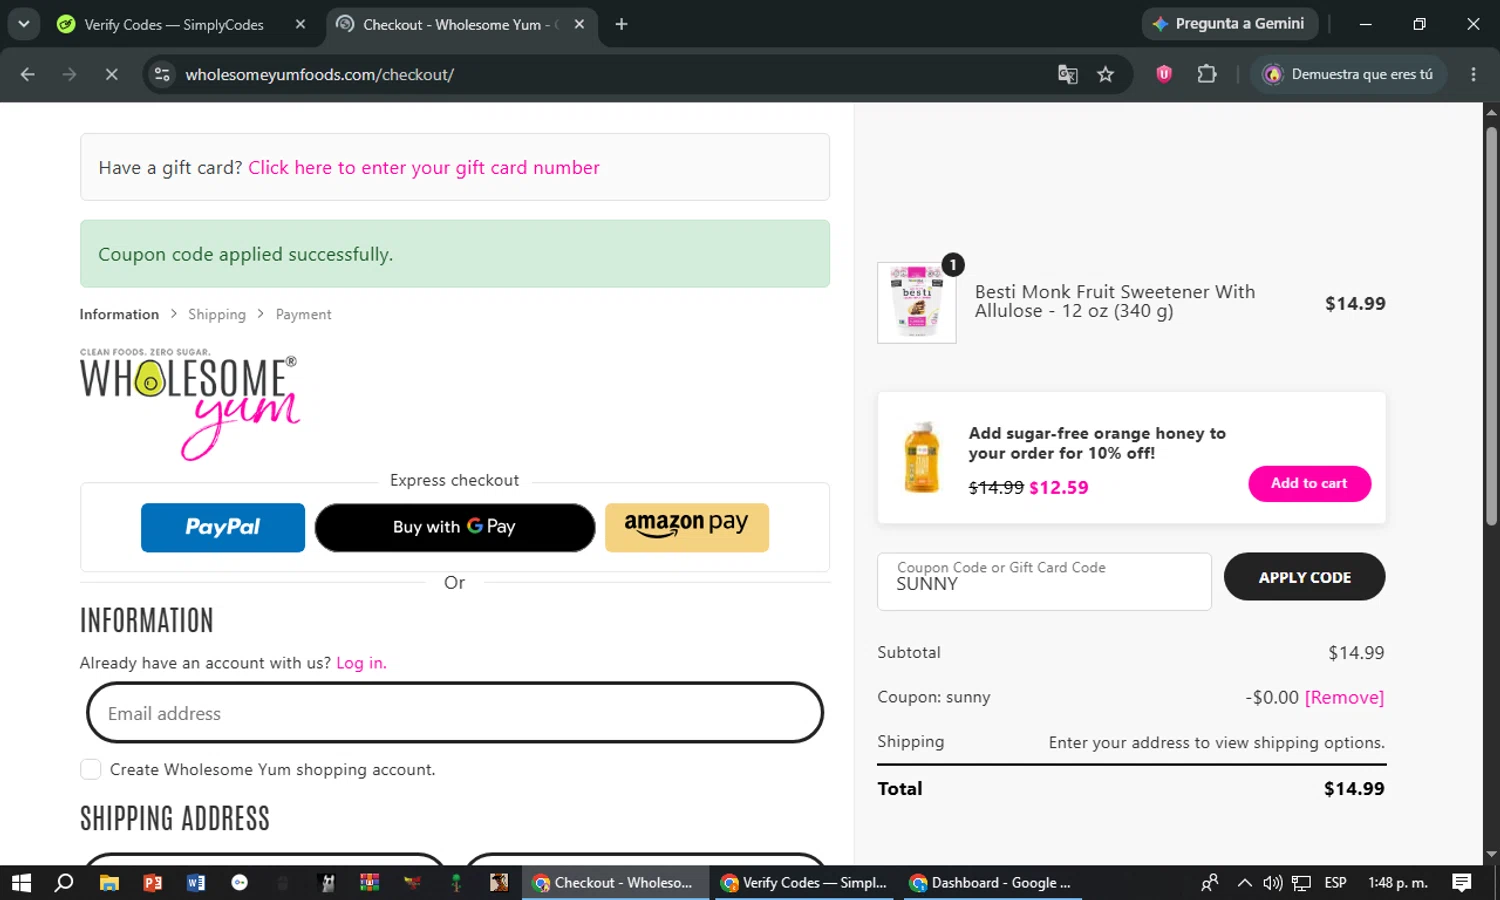This screenshot has width=1500, height=900.
Task: Switch to Verify Codes Chrome taskbar window
Action: pyautogui.click(x=805, y=883)
